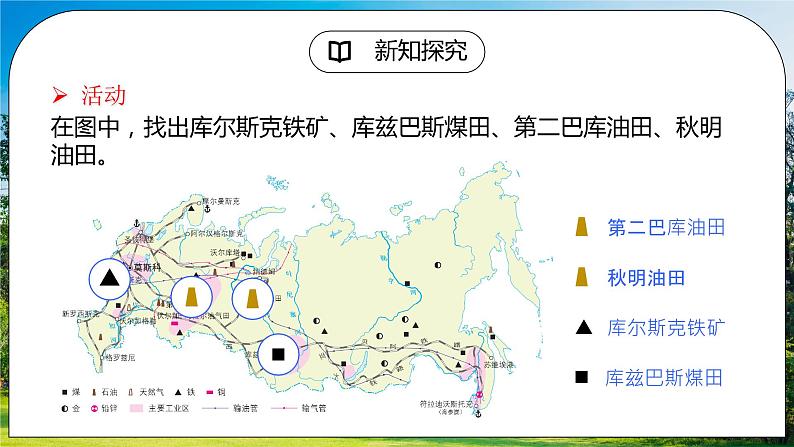Click the 第二巴库油田 blue label
Image resolution: width=794 pixels, height=447 pixels.
tap(666, 227)
